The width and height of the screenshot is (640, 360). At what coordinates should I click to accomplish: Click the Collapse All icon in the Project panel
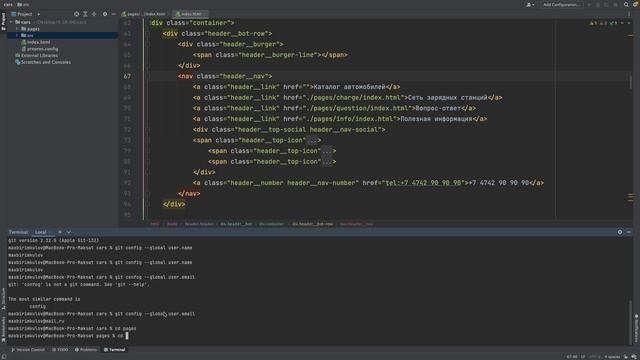pos(94,14)
